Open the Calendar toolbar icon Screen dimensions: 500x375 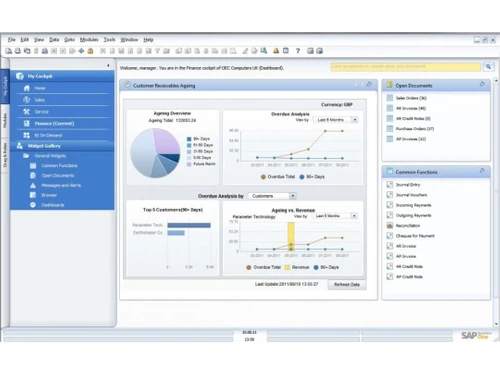click(x=286, y=51)
